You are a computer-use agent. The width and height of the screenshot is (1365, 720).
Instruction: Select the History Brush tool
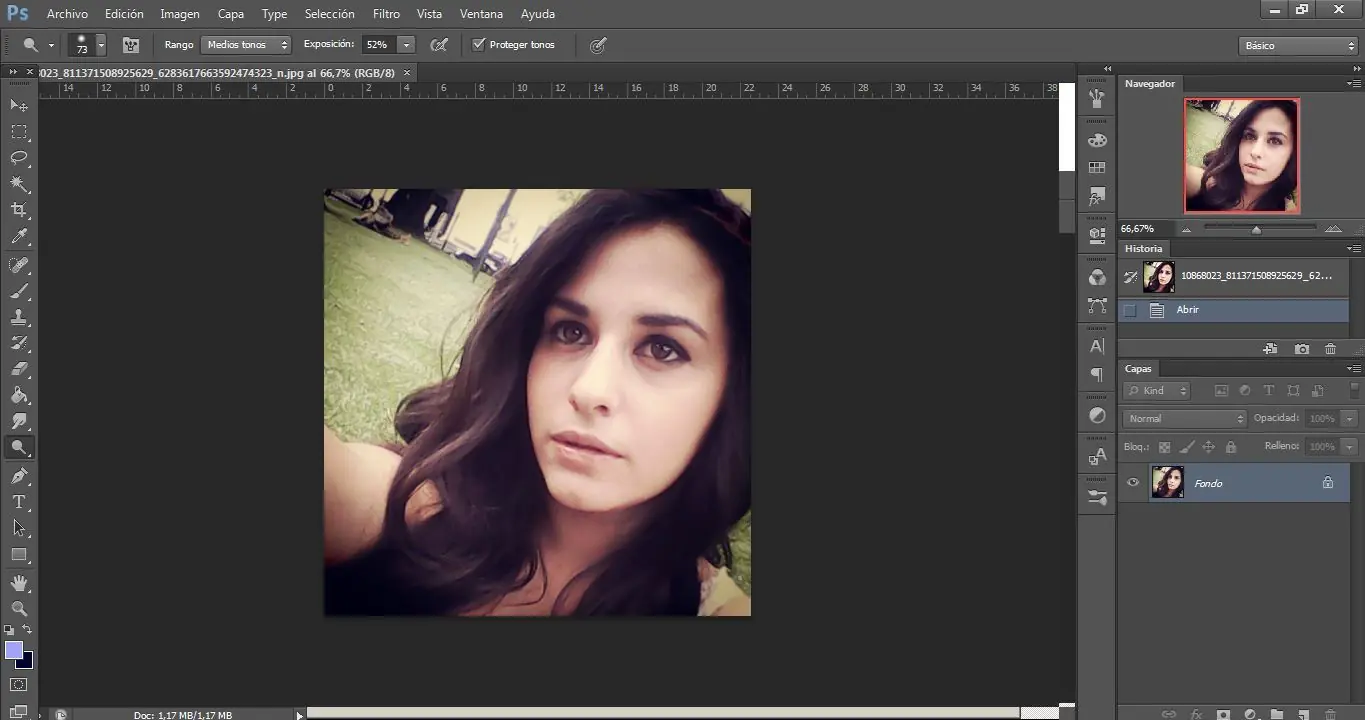[x=19, y=343]
